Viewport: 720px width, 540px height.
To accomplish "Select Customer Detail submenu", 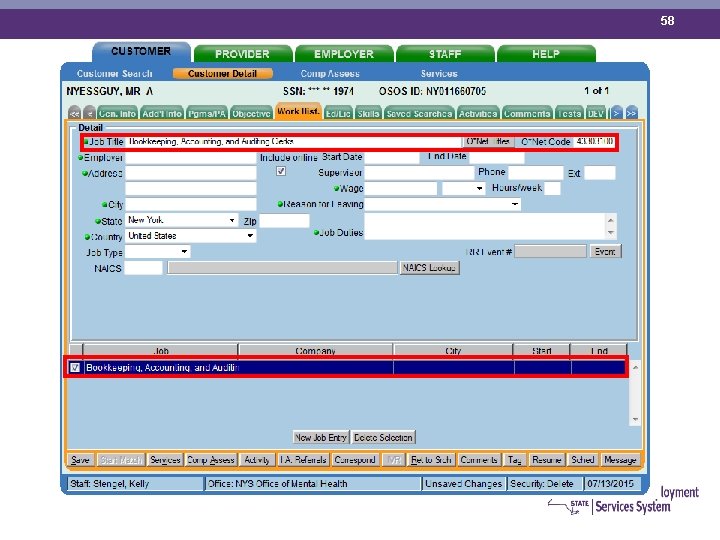I will point(223,73).
